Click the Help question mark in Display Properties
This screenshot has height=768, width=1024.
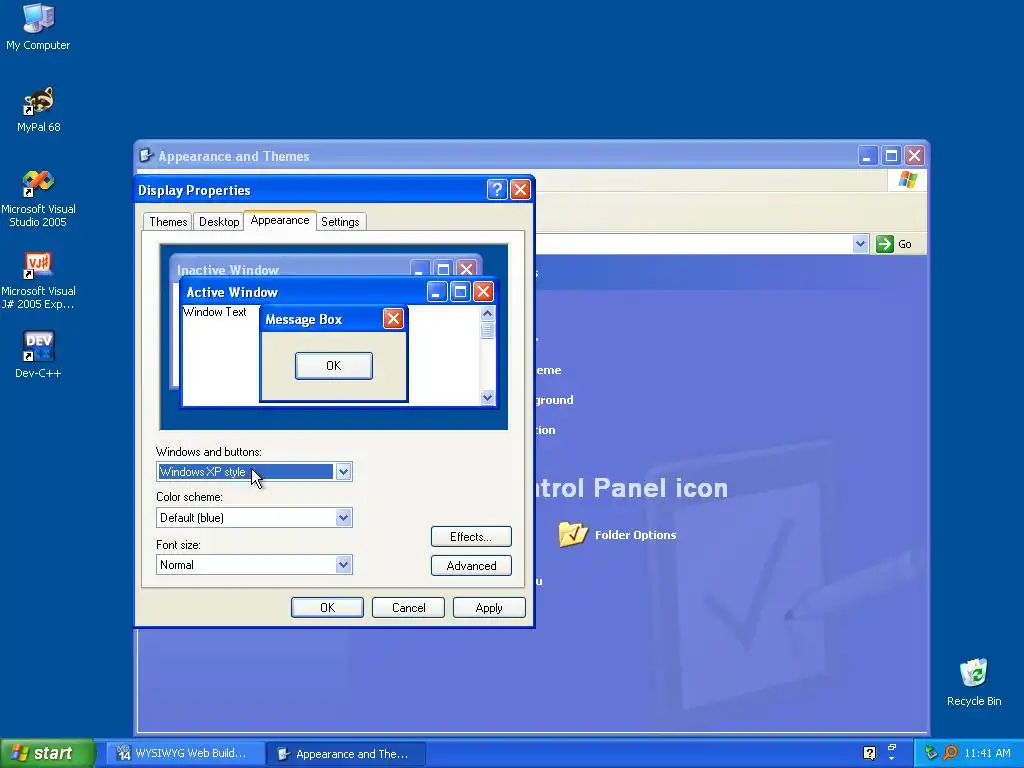tap(496, 189)
